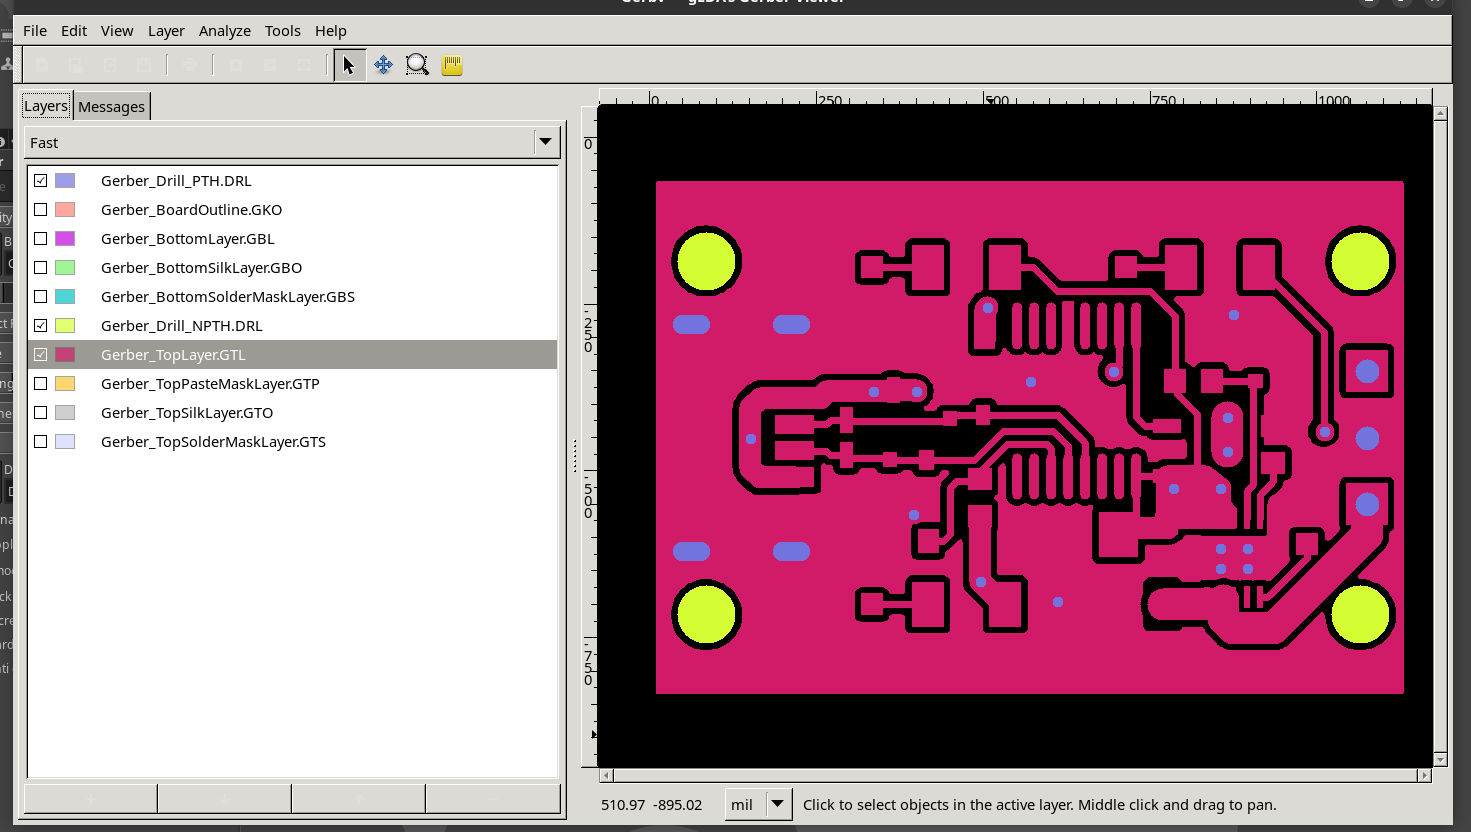
Task: Open the View menu
Action: (x=117, y=31)
